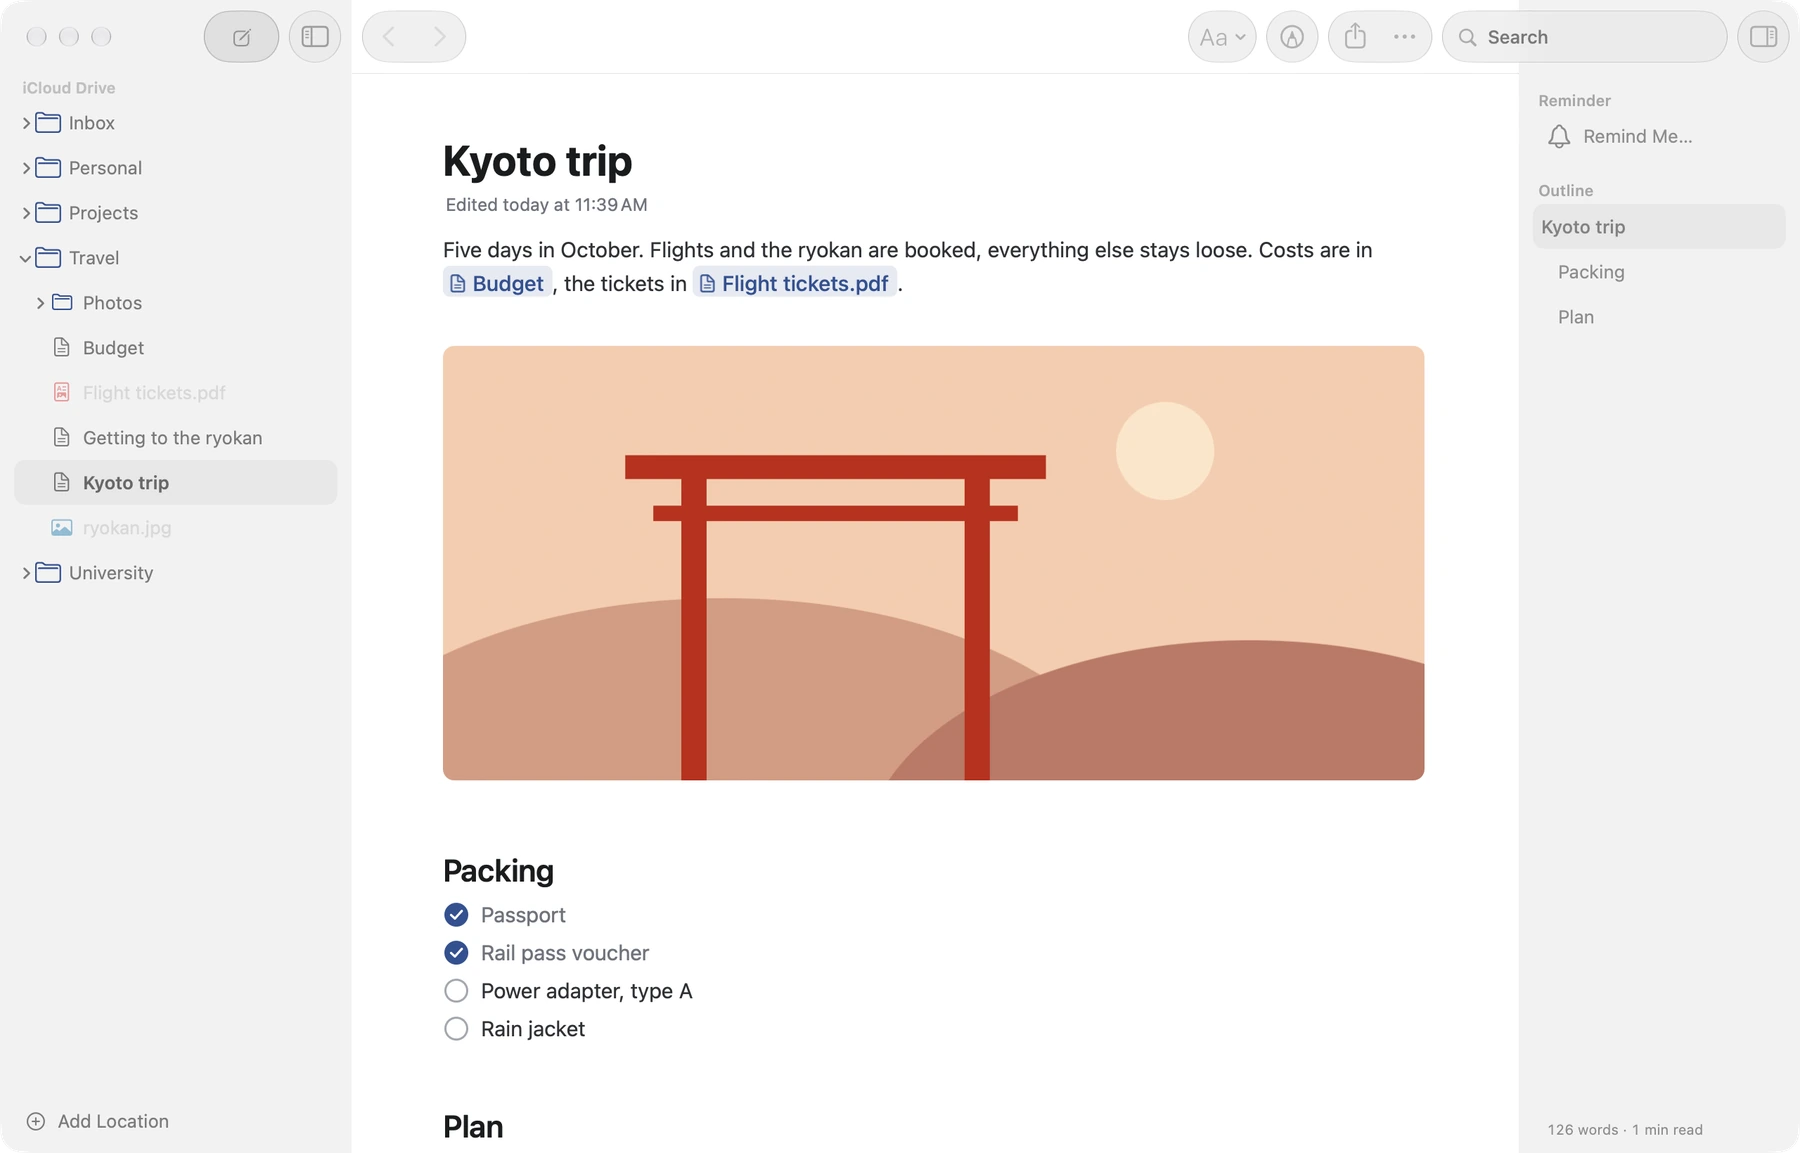Jump to Kyoto trip in Outline
The width and height of the screenshot is (1800, 1153).
(x=1658, y=227)
